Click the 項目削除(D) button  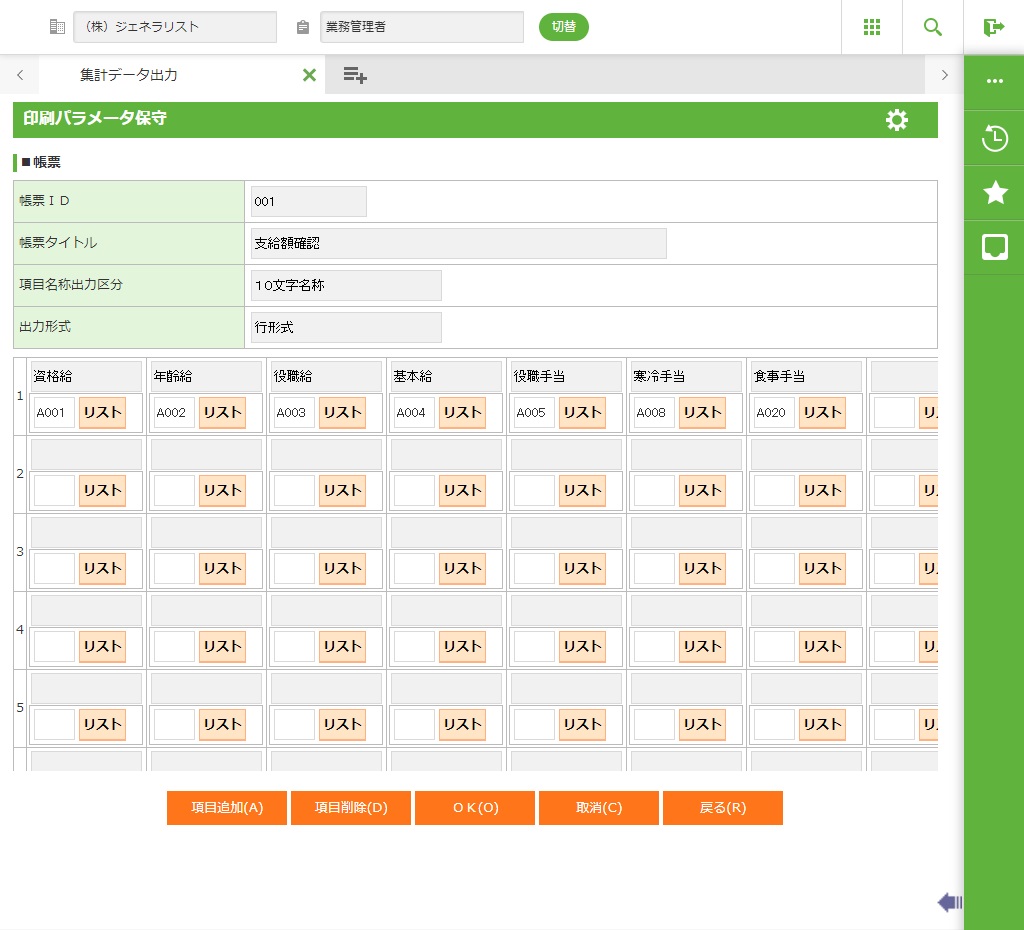tap(351, 808)
